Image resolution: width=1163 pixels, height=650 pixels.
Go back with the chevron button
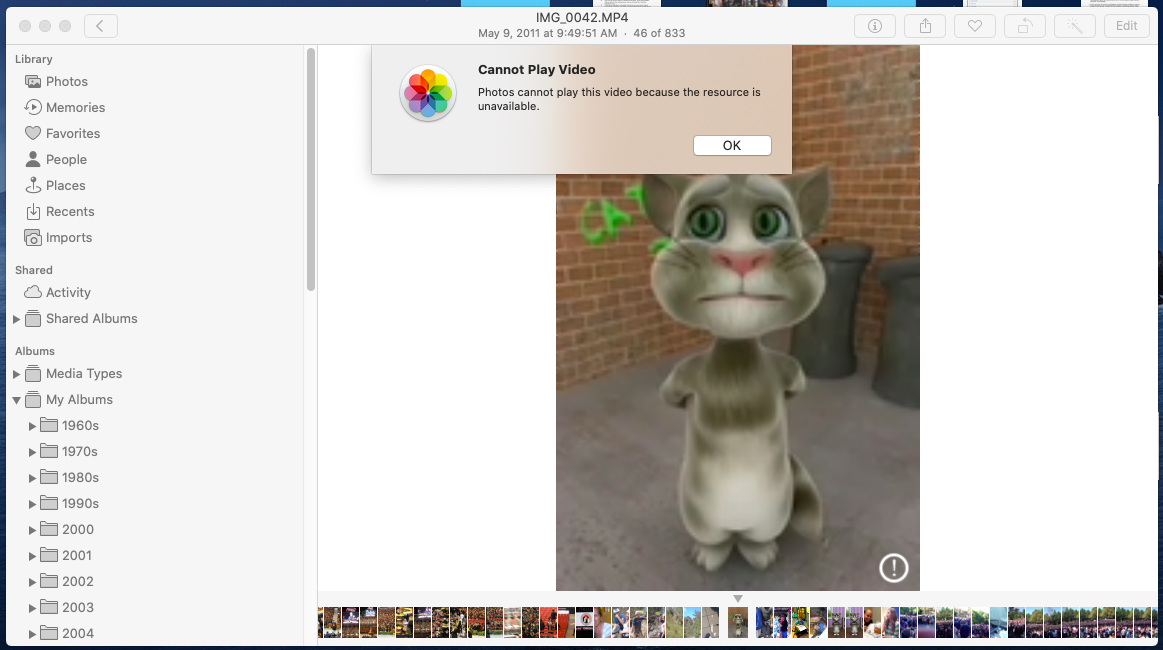pyautogui.click(x=100, y=26)
